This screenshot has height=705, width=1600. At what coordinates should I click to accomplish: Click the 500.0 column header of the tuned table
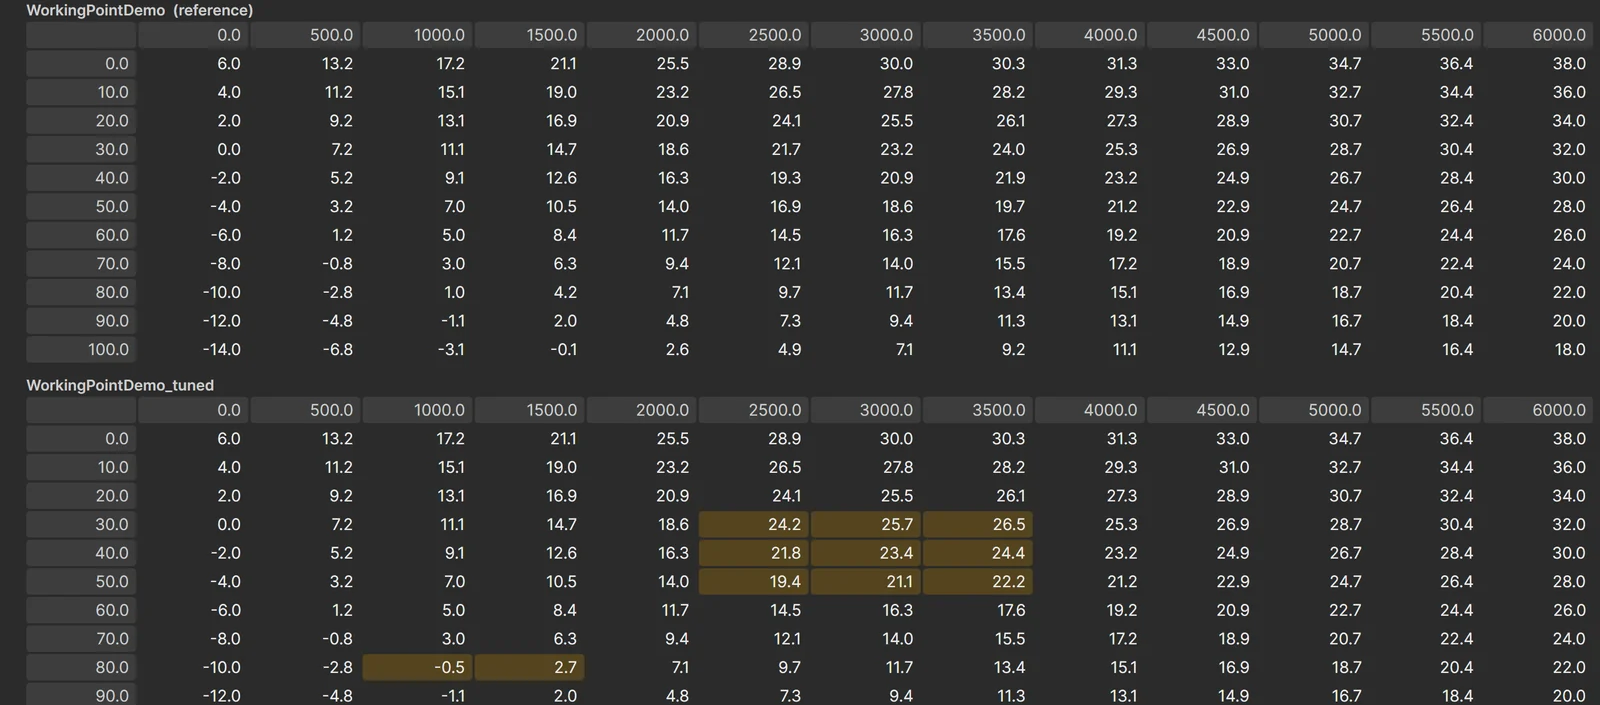click(306, 410)
